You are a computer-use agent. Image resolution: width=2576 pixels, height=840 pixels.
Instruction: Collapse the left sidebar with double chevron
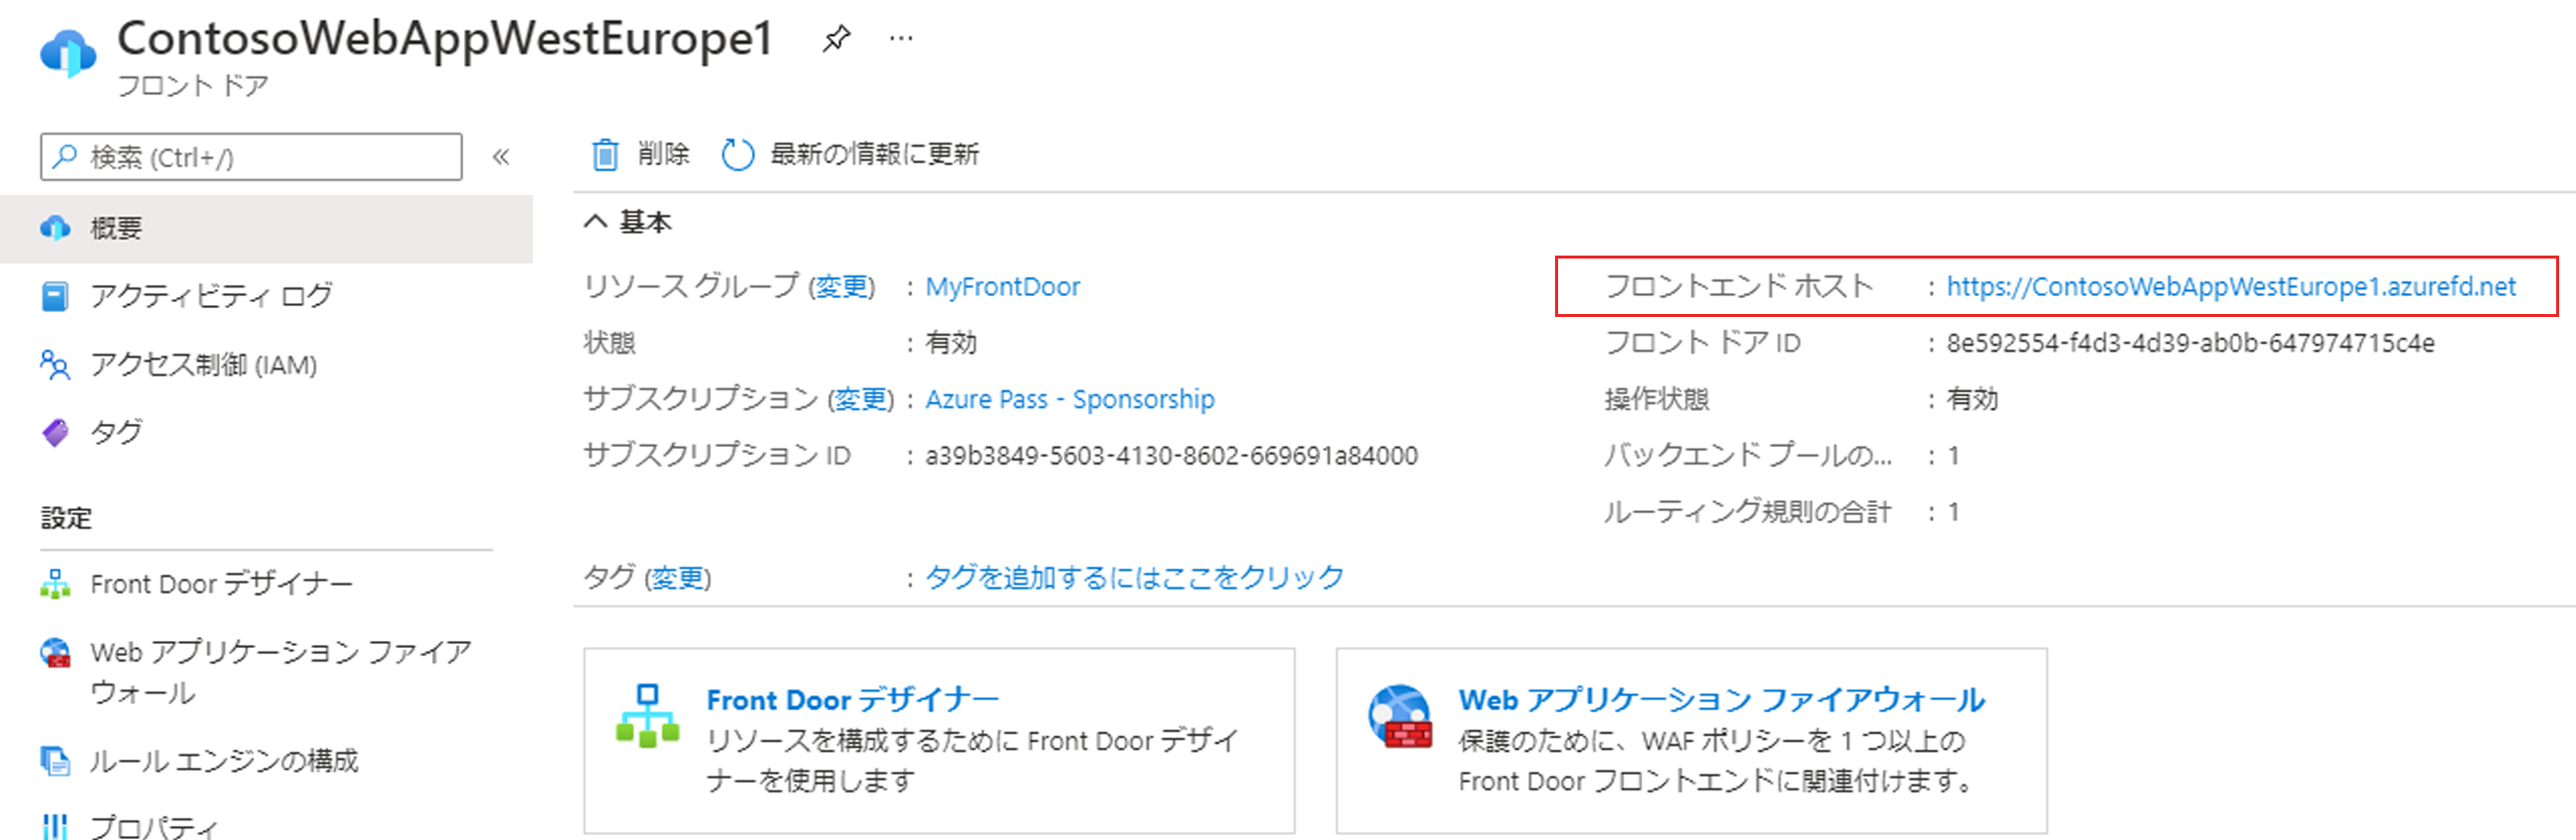pos(501,157)
